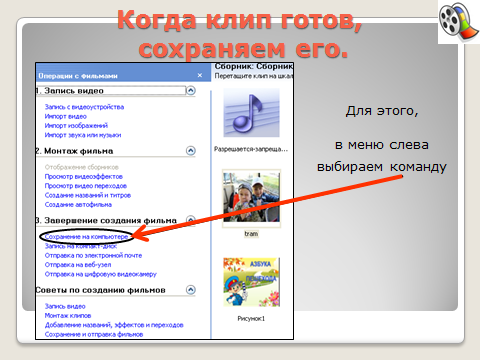Click the Movie Maker film reel icon
This screenshot has height=360, width=480.
tap(459, 21)
